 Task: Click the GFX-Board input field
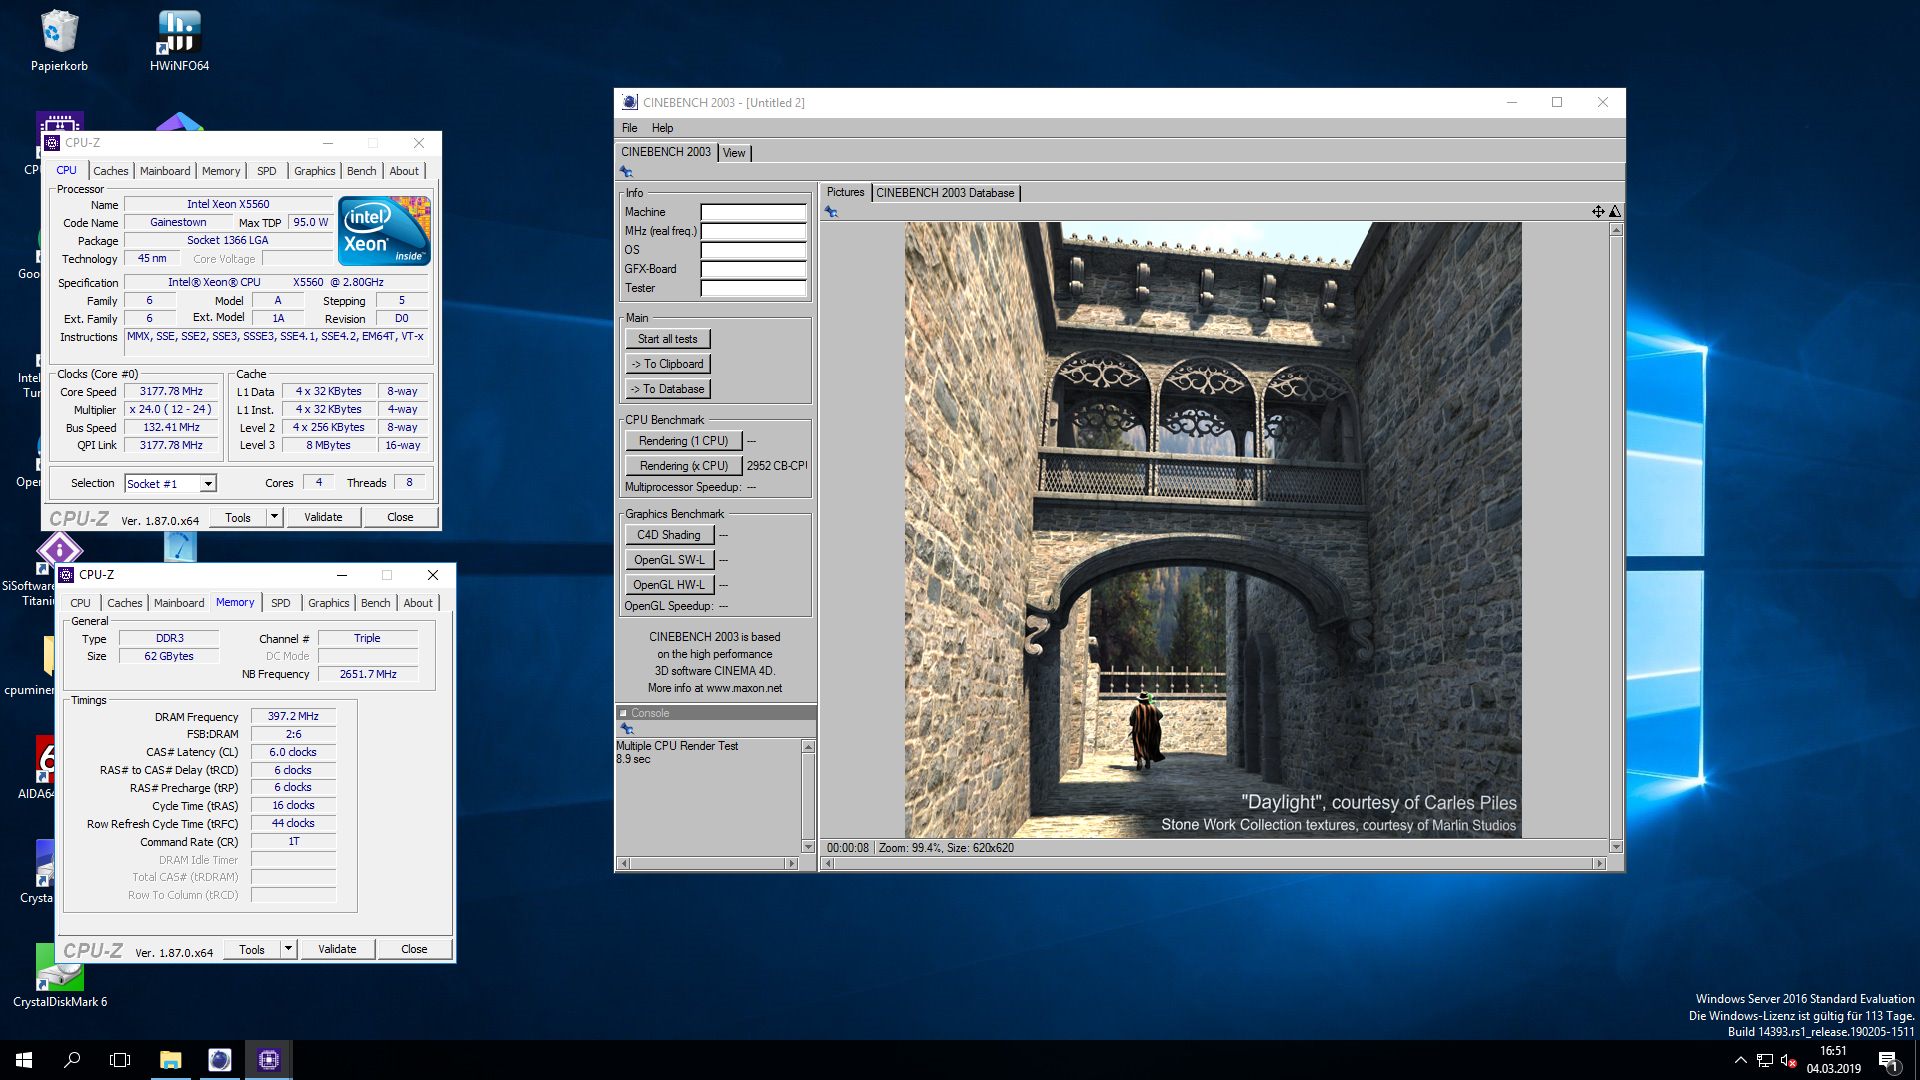click(x=753, y=269)
